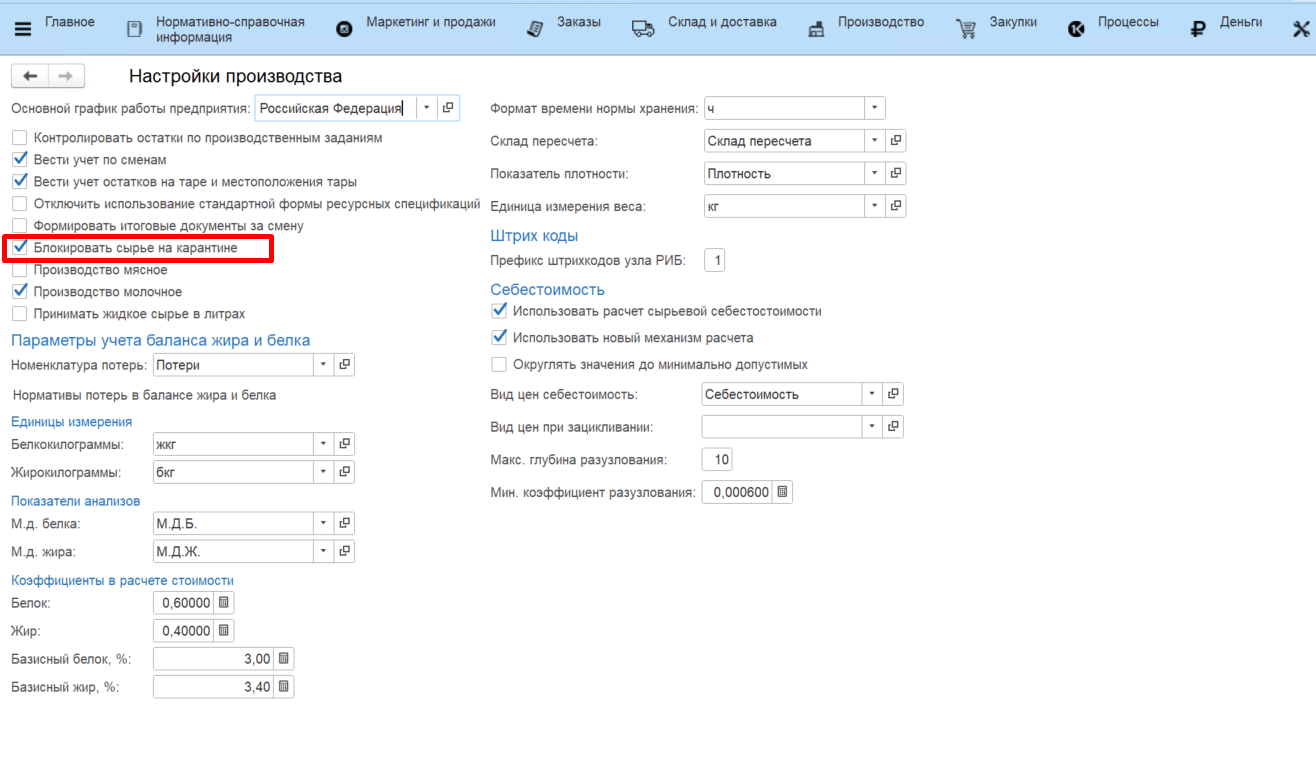Expand the Вид цен себестоимость dropdown

(873, 394)
